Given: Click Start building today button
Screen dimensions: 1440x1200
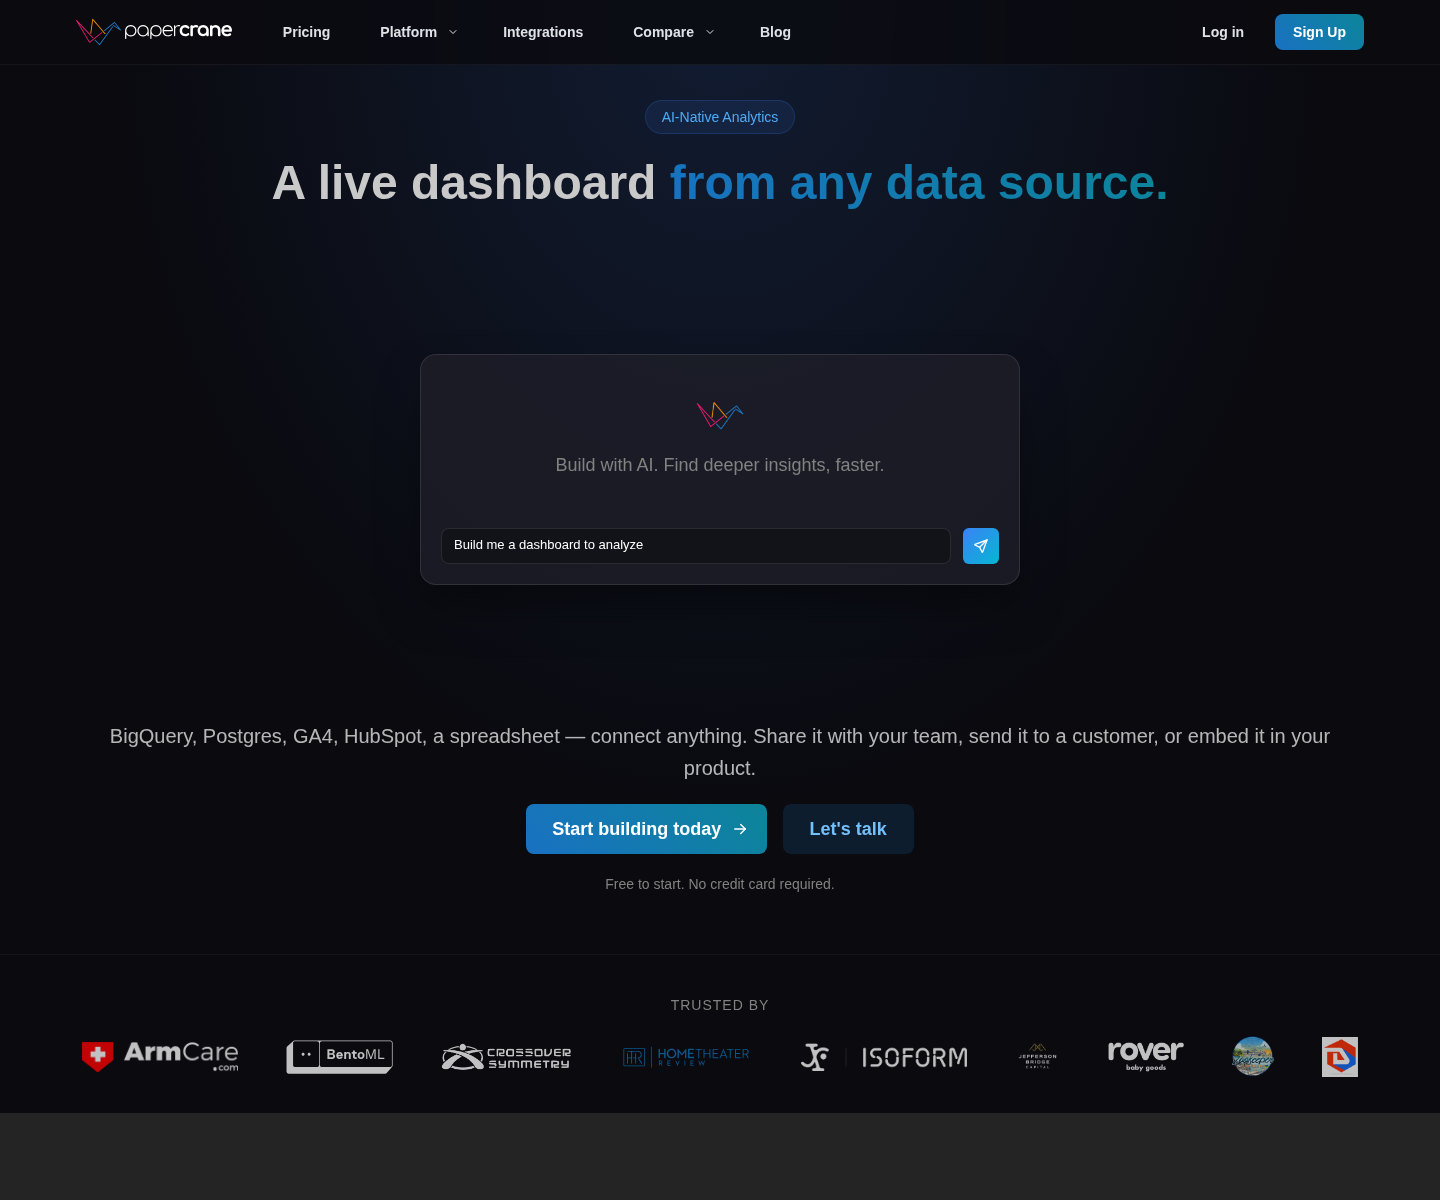Looking at the screenshot, I should (x=646, y=829).
